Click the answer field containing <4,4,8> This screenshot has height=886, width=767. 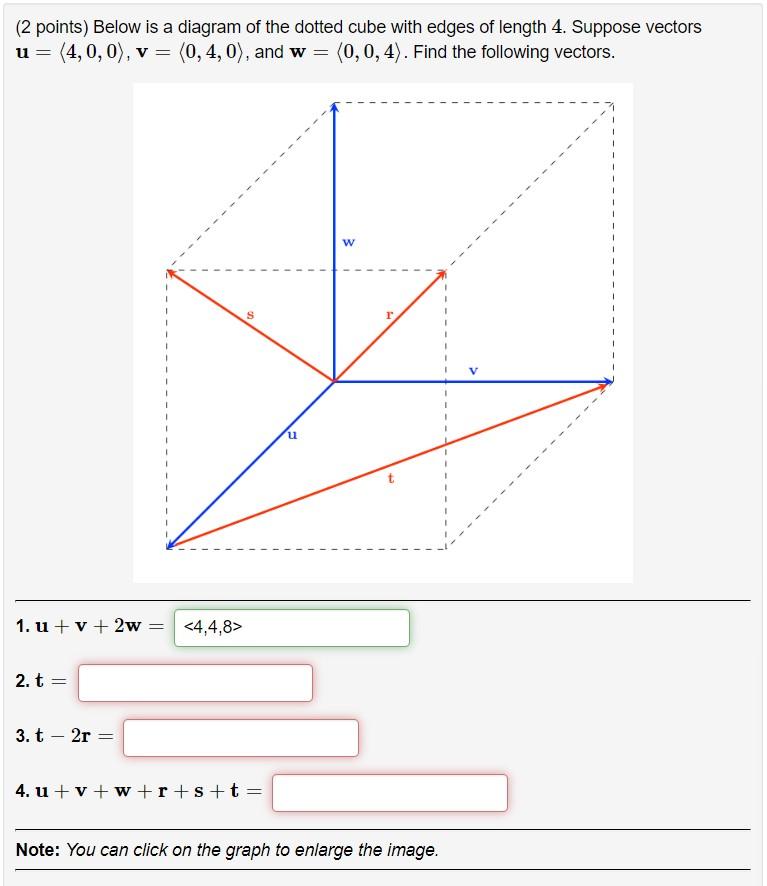pyautogui.click(x=290, y=629)
